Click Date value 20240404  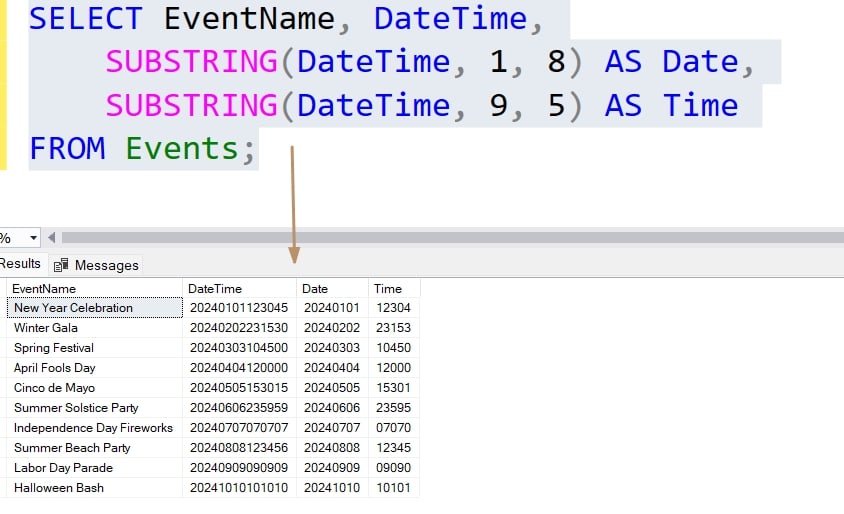coord(332,368)
